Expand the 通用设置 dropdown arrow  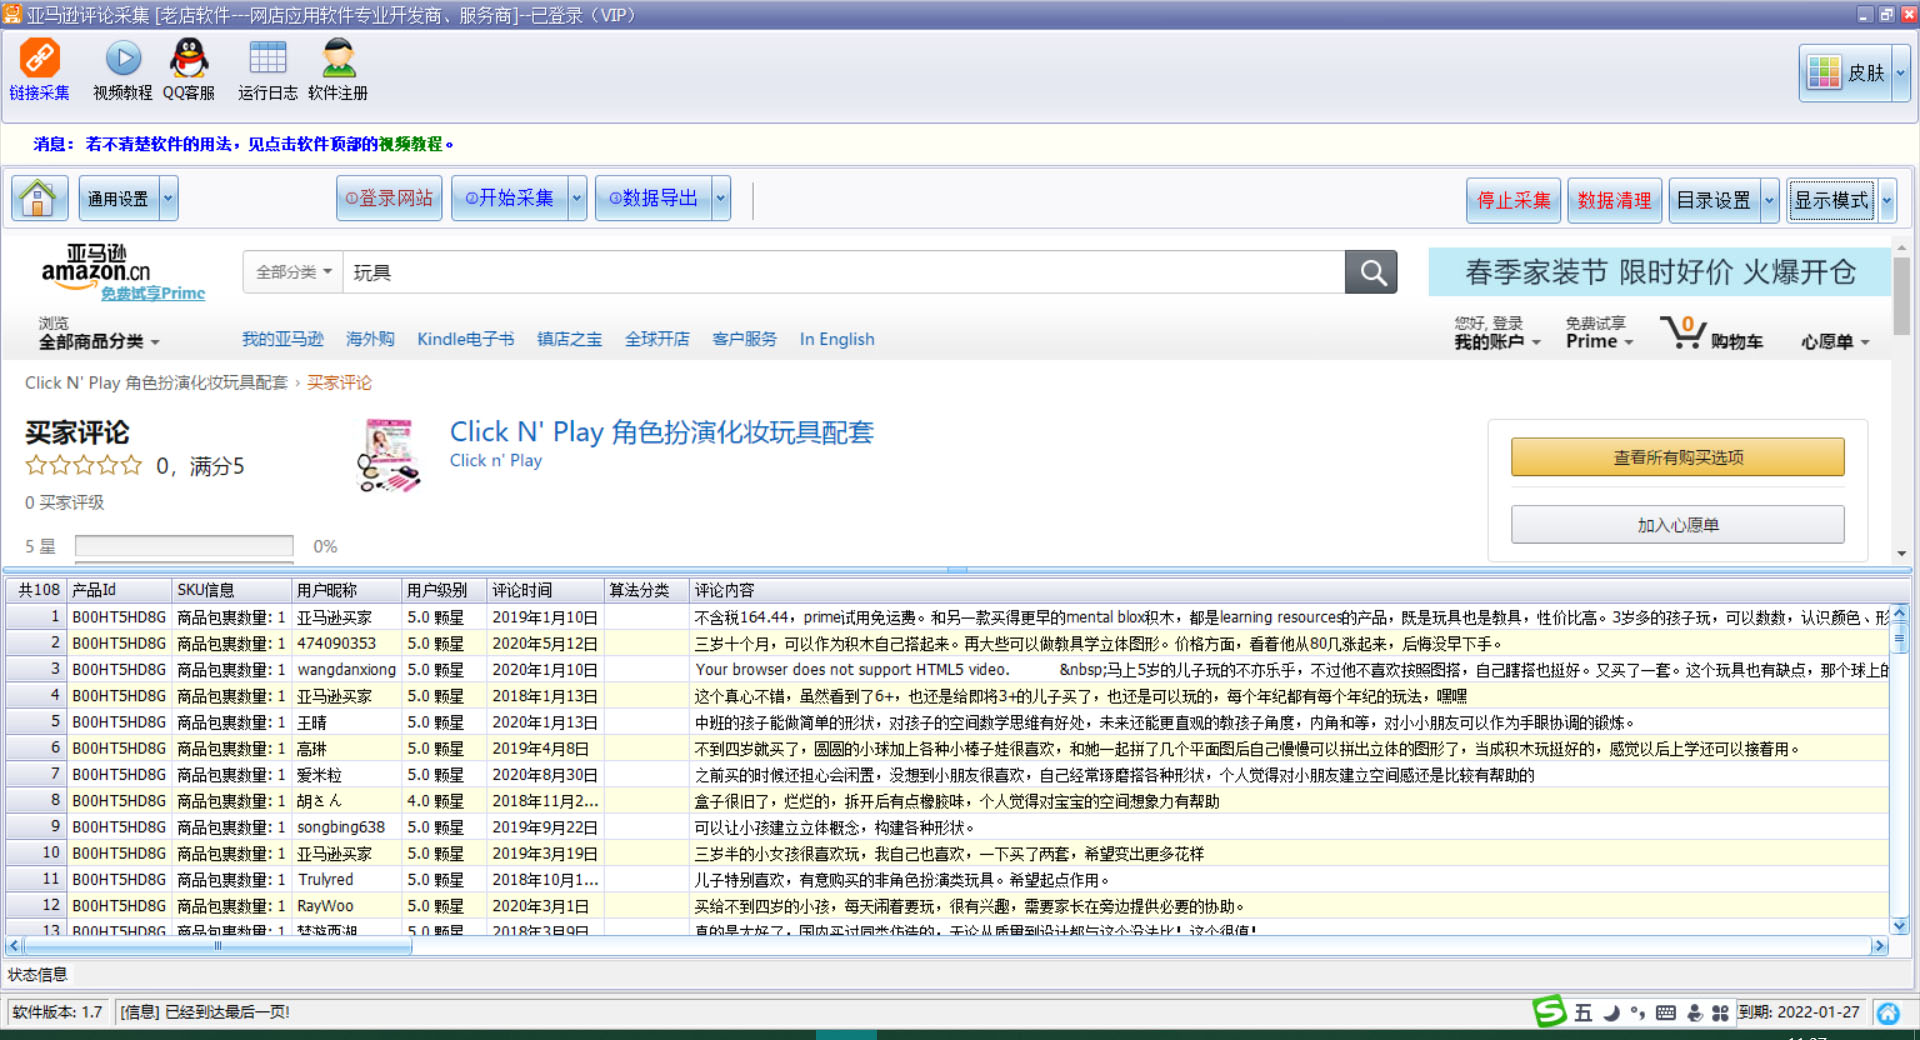168,198
